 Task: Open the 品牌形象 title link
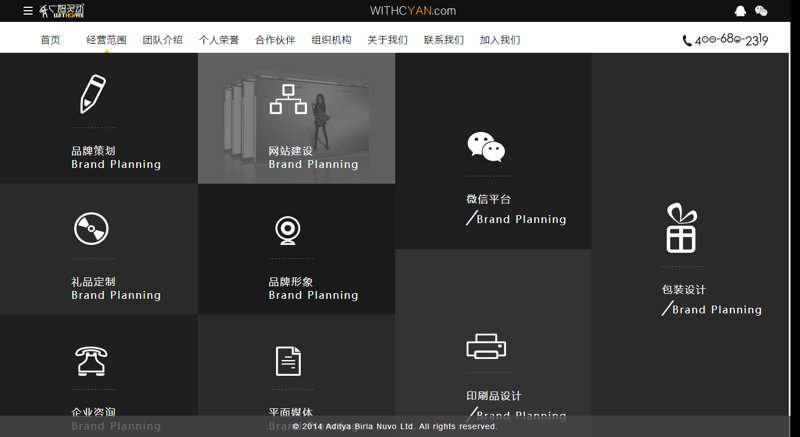click(x=290, y=281)
